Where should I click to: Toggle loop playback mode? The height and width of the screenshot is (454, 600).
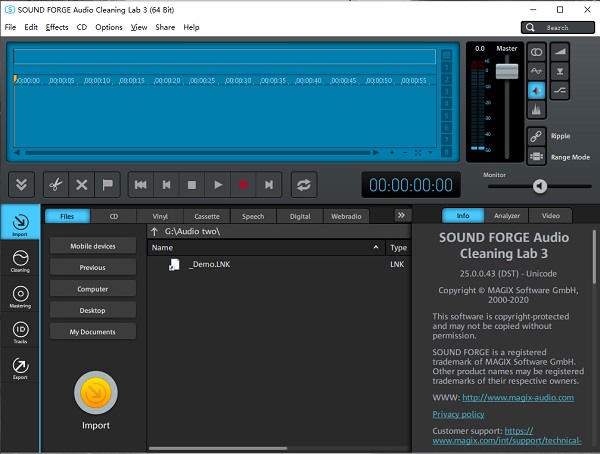tap(304, 185)
